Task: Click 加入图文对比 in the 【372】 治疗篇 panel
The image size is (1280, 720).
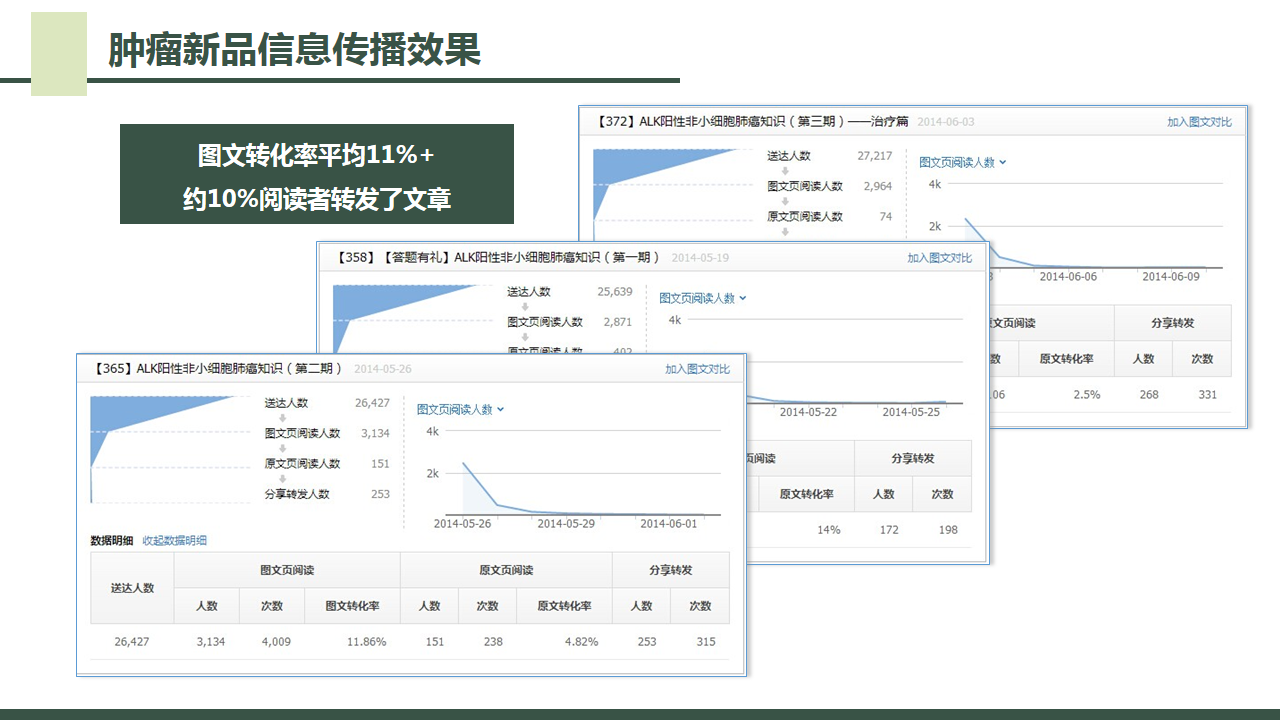Action: coord(1199,122)
